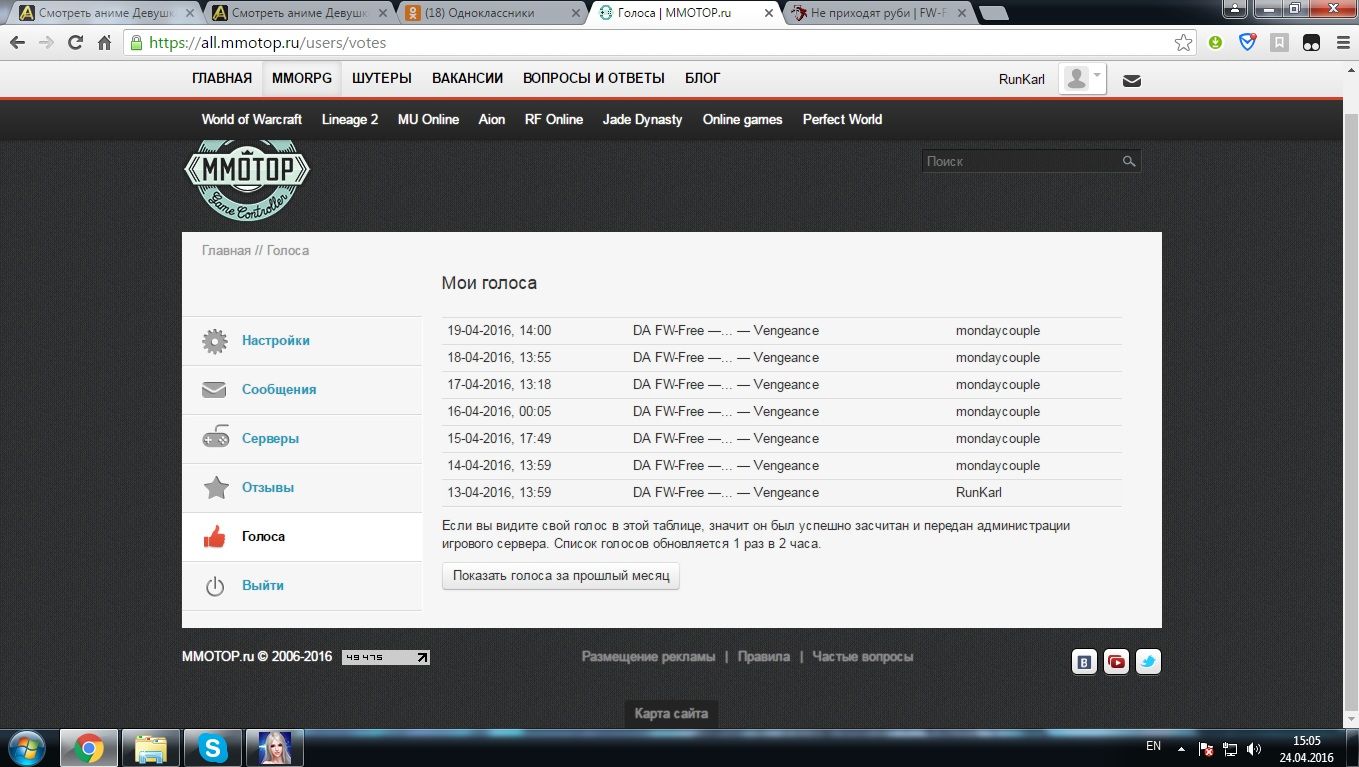1359x767 pixels.
Task: Select Серверы in the sidebar
Action: [x=270, y=439]
